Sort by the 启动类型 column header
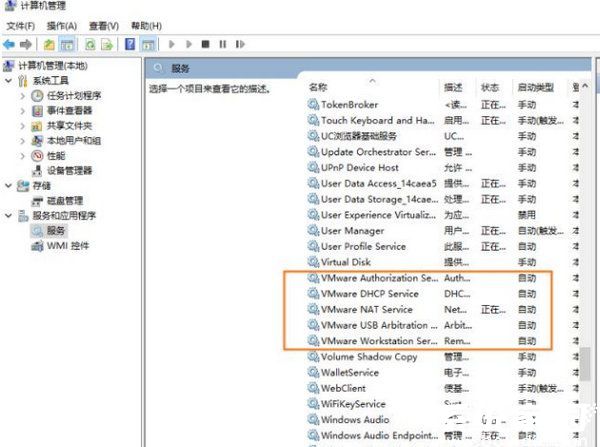The width and height of the screenshot is (600, 447). (x=536, y=88)
